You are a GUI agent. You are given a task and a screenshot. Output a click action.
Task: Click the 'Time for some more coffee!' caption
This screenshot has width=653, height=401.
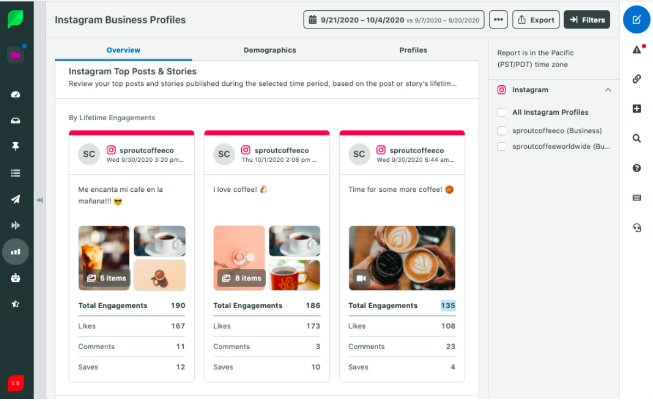[x=401, y=189]
